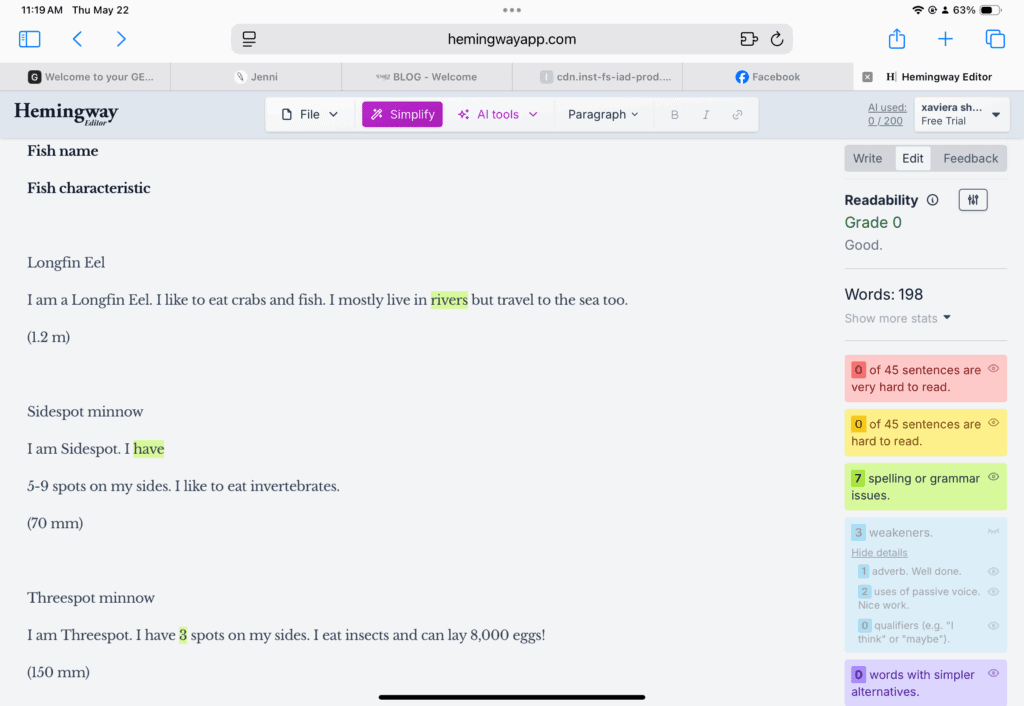Click the (150 mm) text

click(58, 673)
